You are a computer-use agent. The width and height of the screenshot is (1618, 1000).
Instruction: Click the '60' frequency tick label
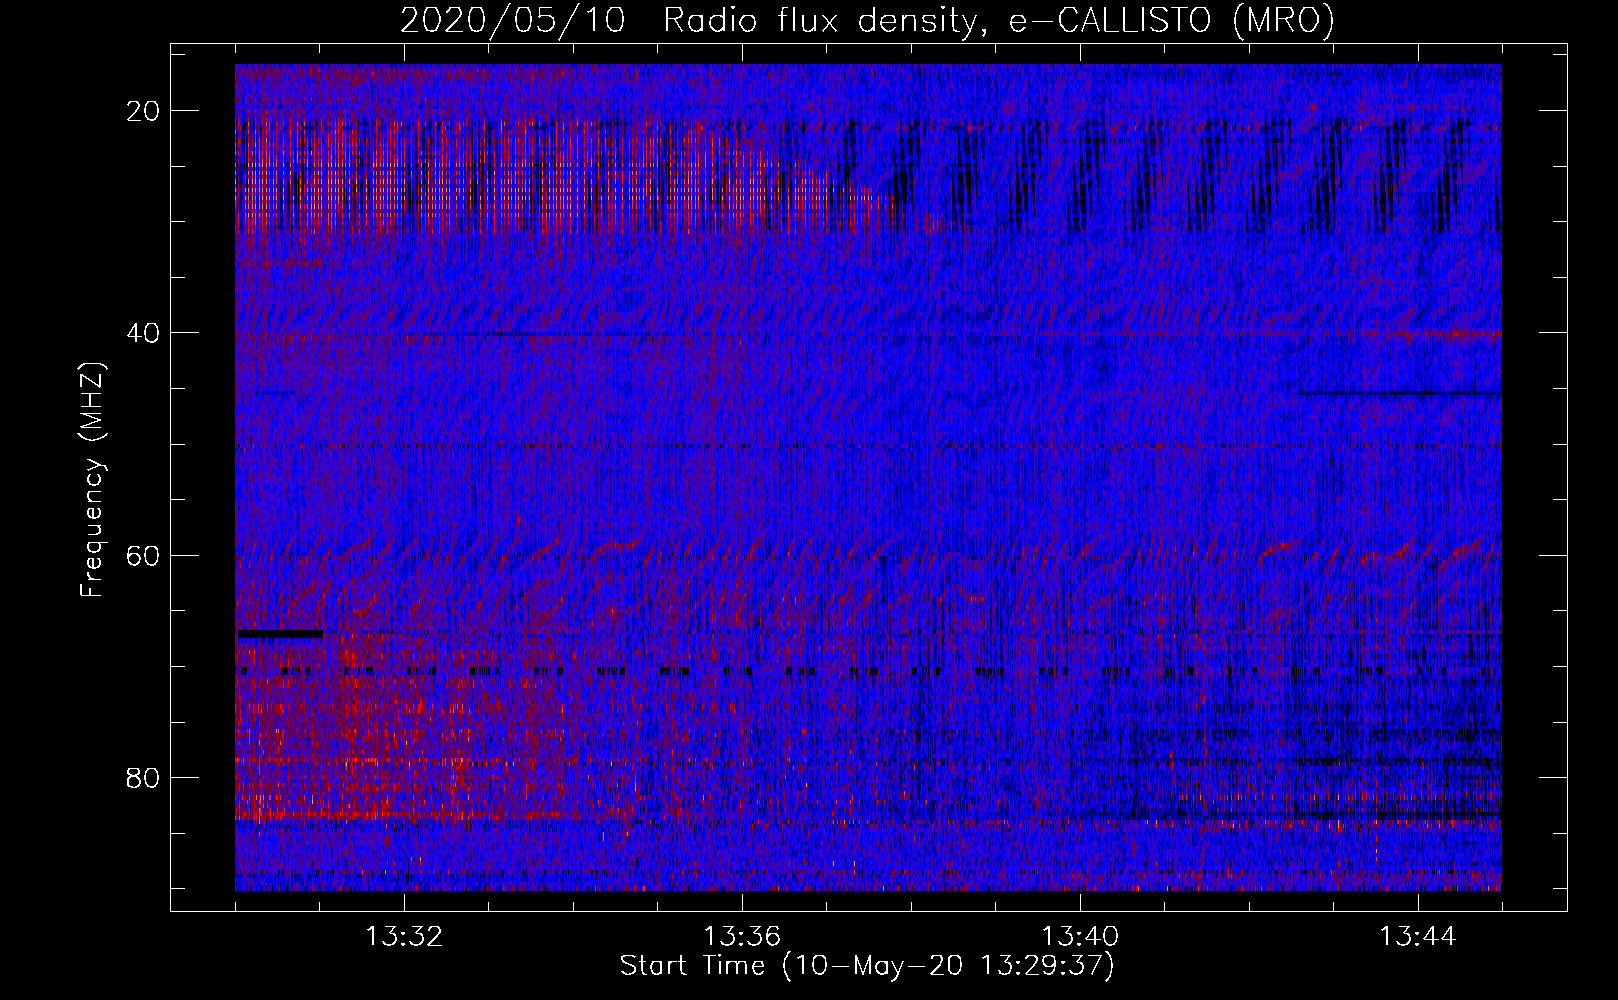[x=144, y=555]
